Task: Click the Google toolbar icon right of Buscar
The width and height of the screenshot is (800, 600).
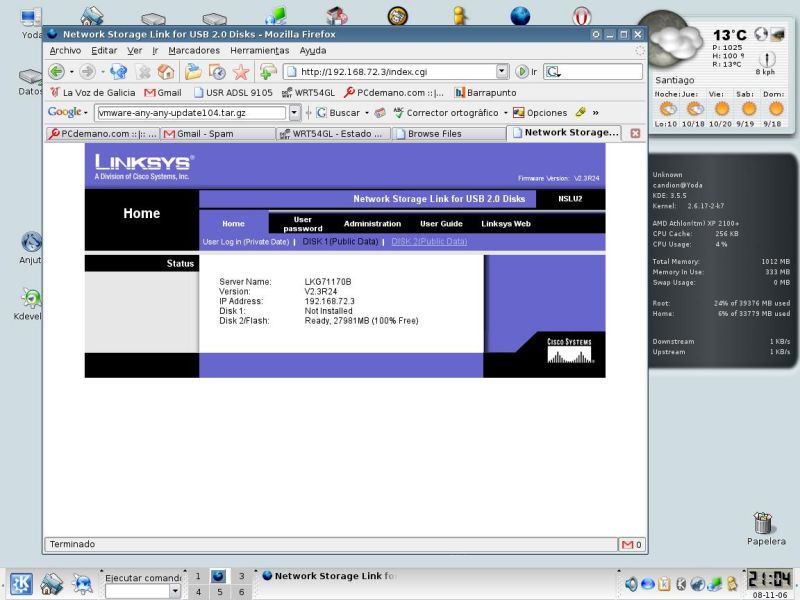Action: tap(380, 113)
